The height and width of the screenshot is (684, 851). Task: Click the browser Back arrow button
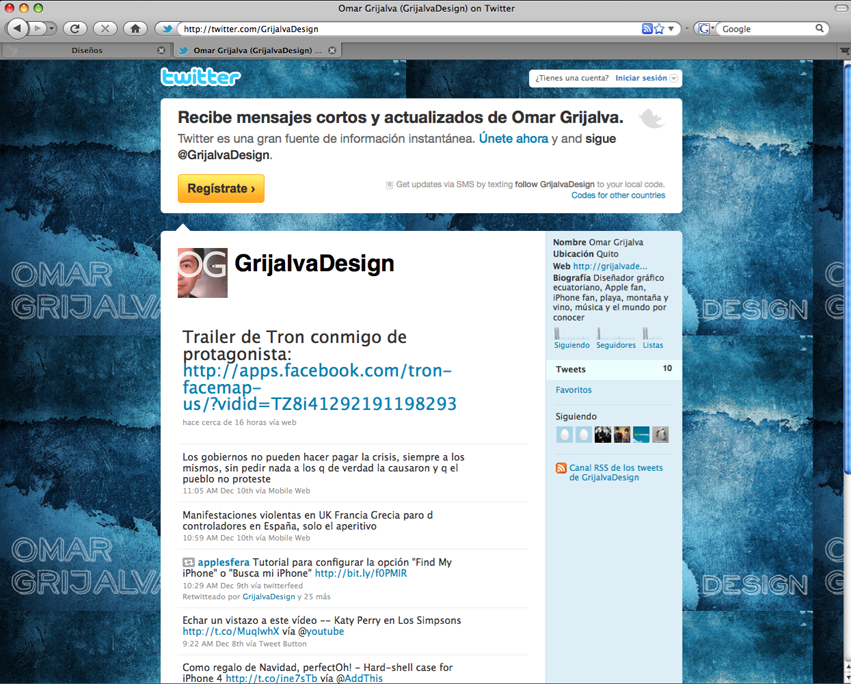tap(17, 28)
